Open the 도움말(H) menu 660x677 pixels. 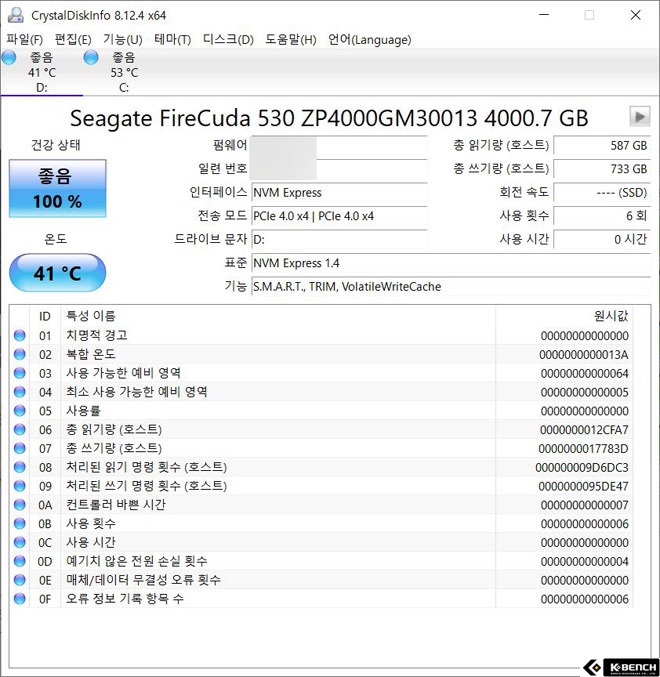point(291,40)
